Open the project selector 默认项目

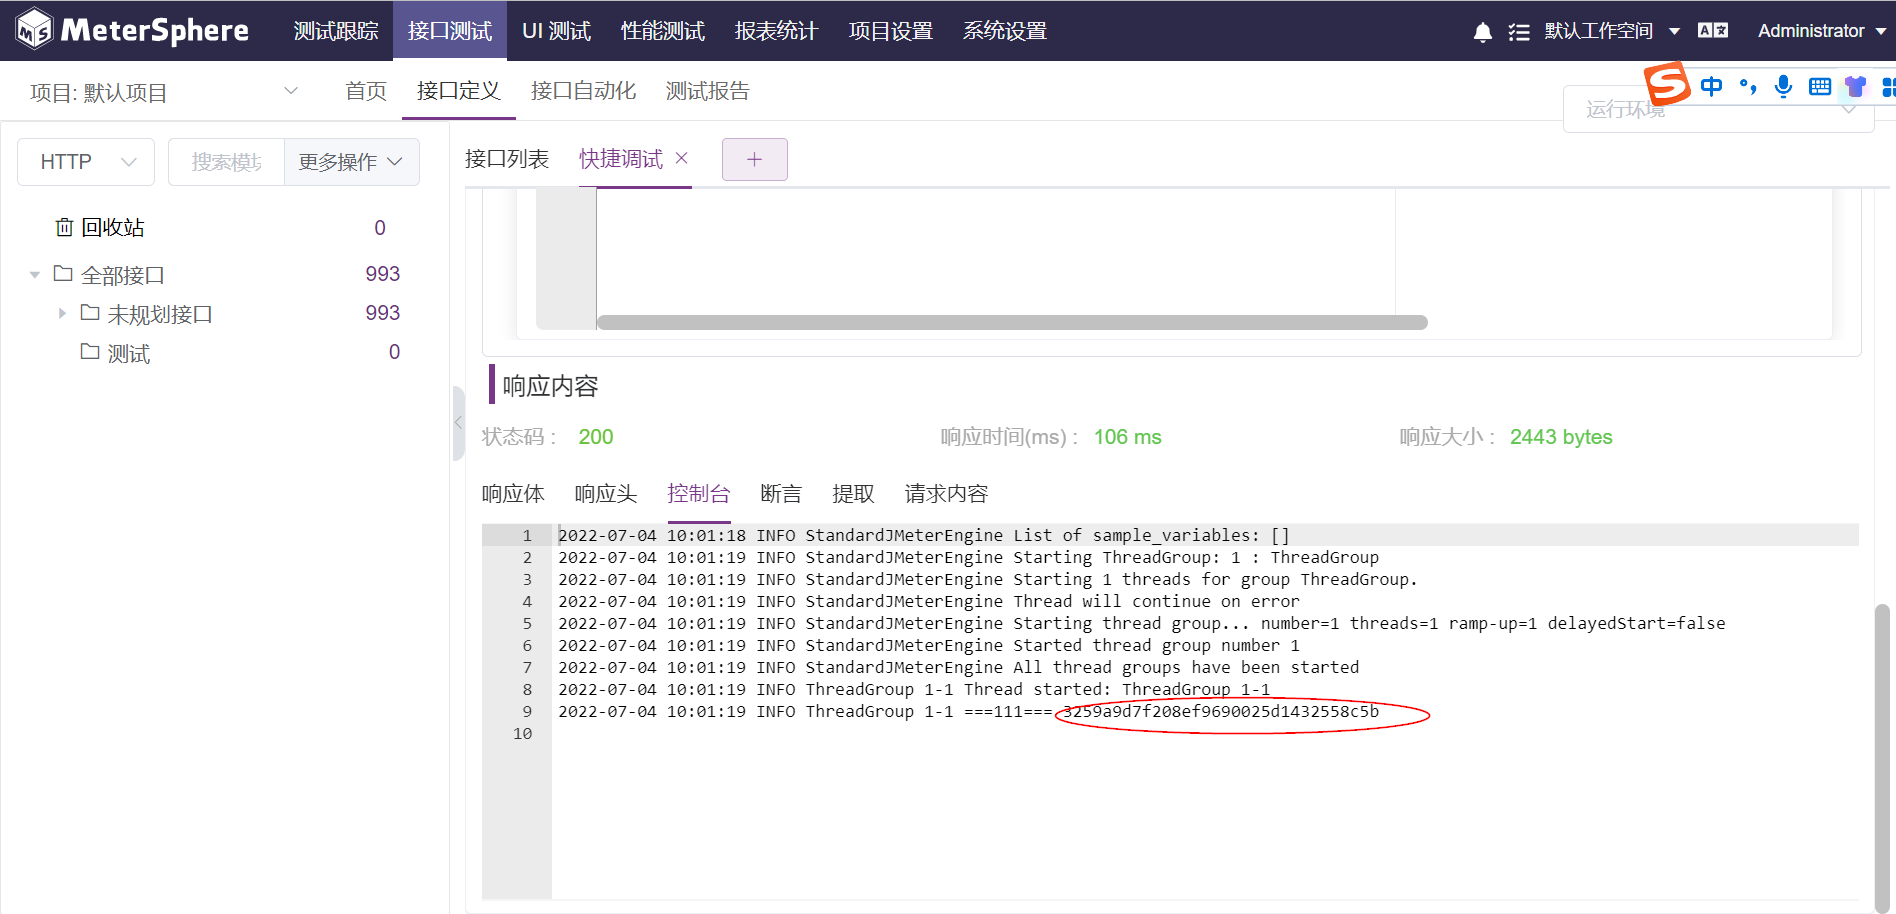[x=164, y=92]
